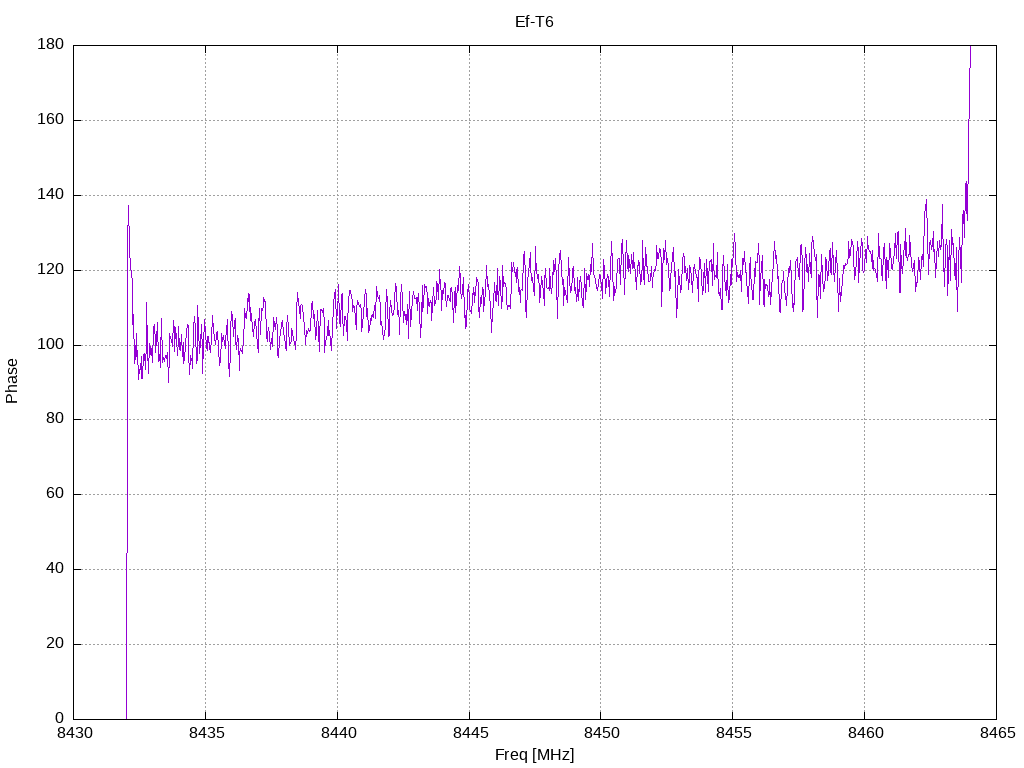Click the 140 phase tick label
This screenshot has height=768, width=1024.
[x=51, y=195]
